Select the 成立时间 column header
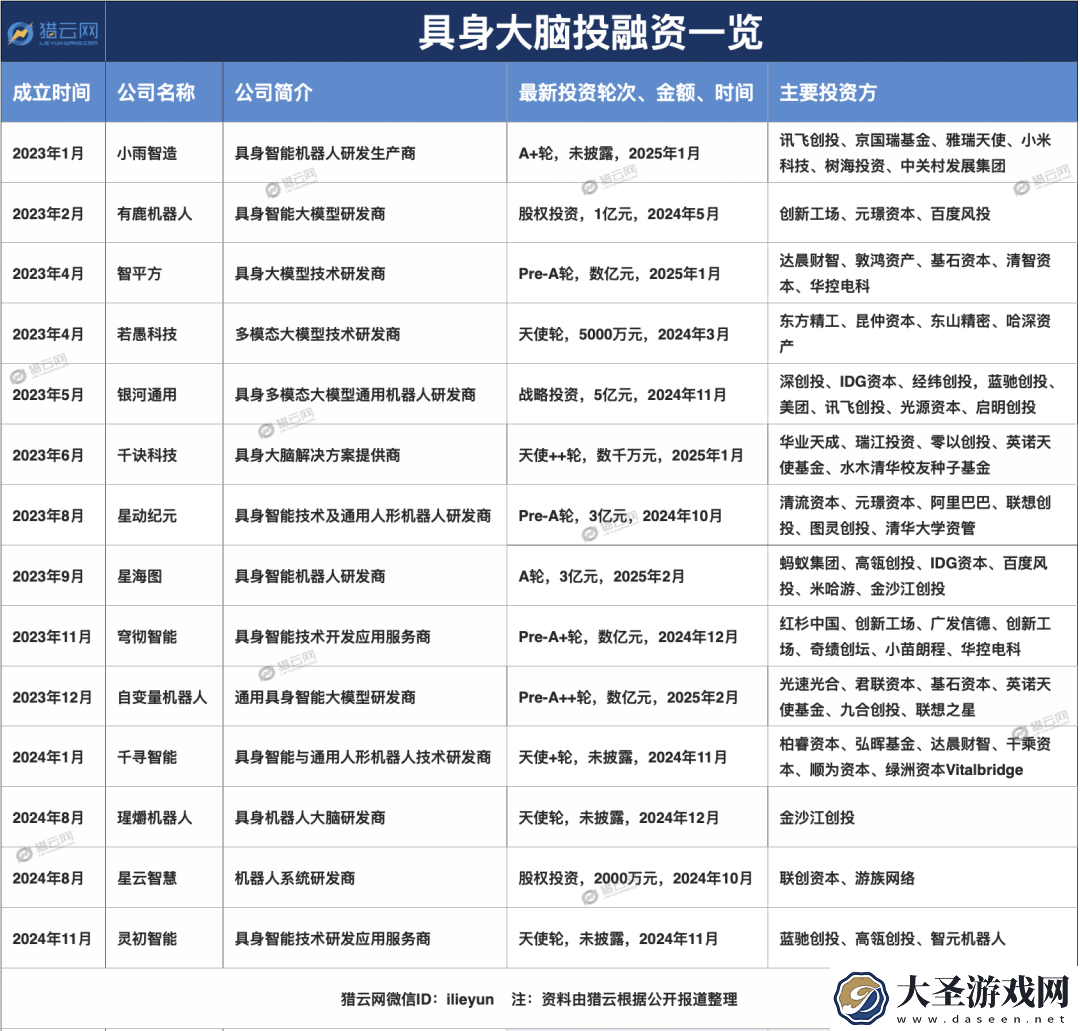Viewport: 1080px width, 1031px height. click(x=52, y=92)
